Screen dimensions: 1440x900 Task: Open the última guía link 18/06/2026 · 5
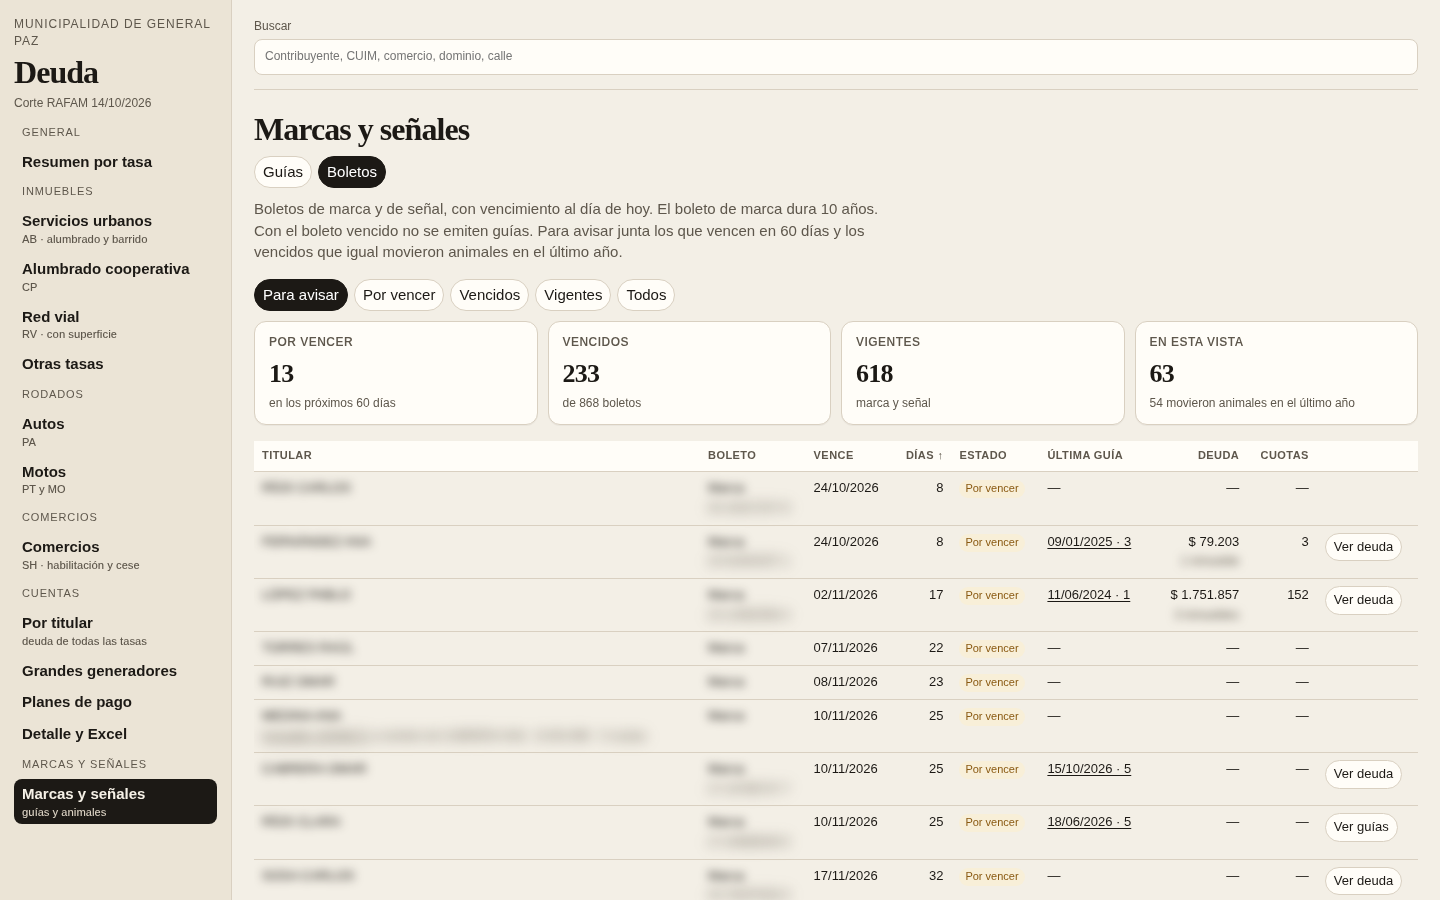click(x=1089, y=822)
